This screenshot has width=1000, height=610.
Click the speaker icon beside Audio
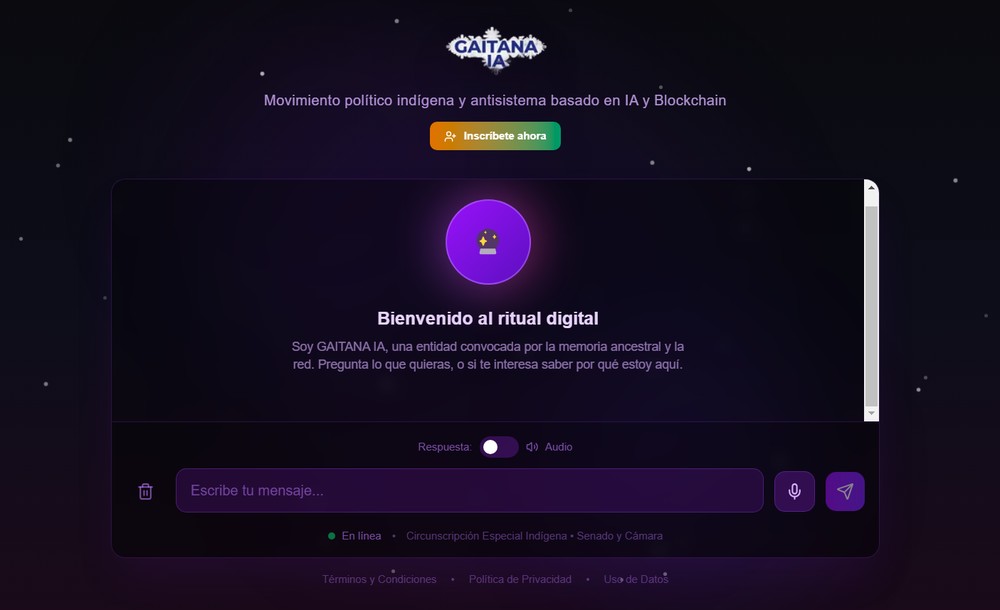(x=532, y=447)
